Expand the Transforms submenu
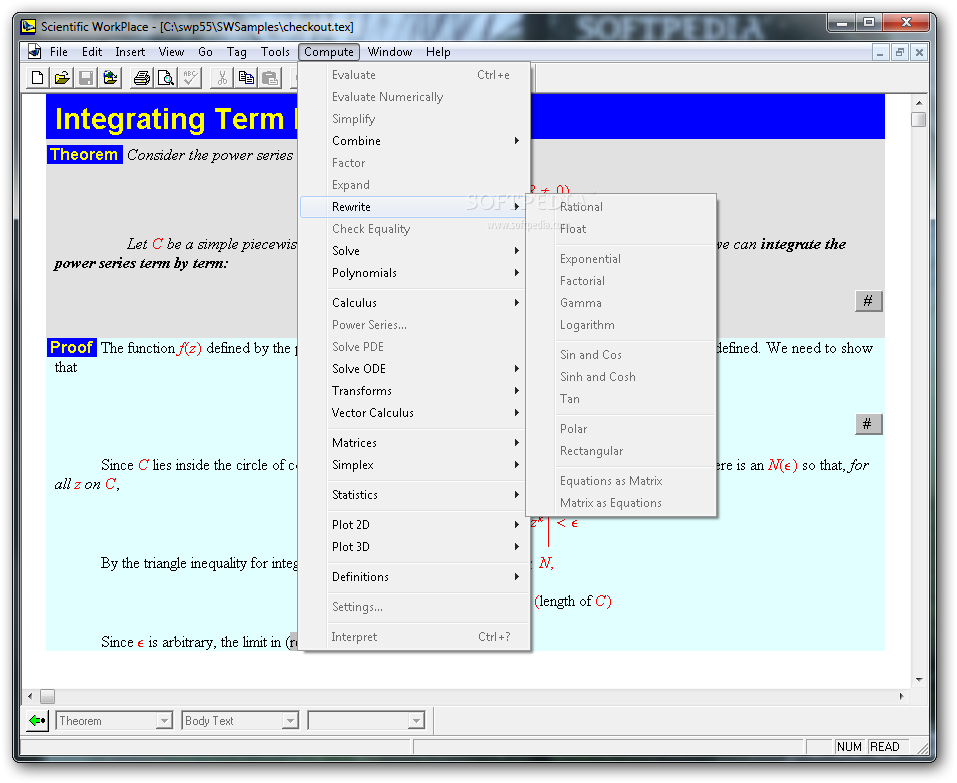This screenshot has height=783, width=957. pos(414,391)
